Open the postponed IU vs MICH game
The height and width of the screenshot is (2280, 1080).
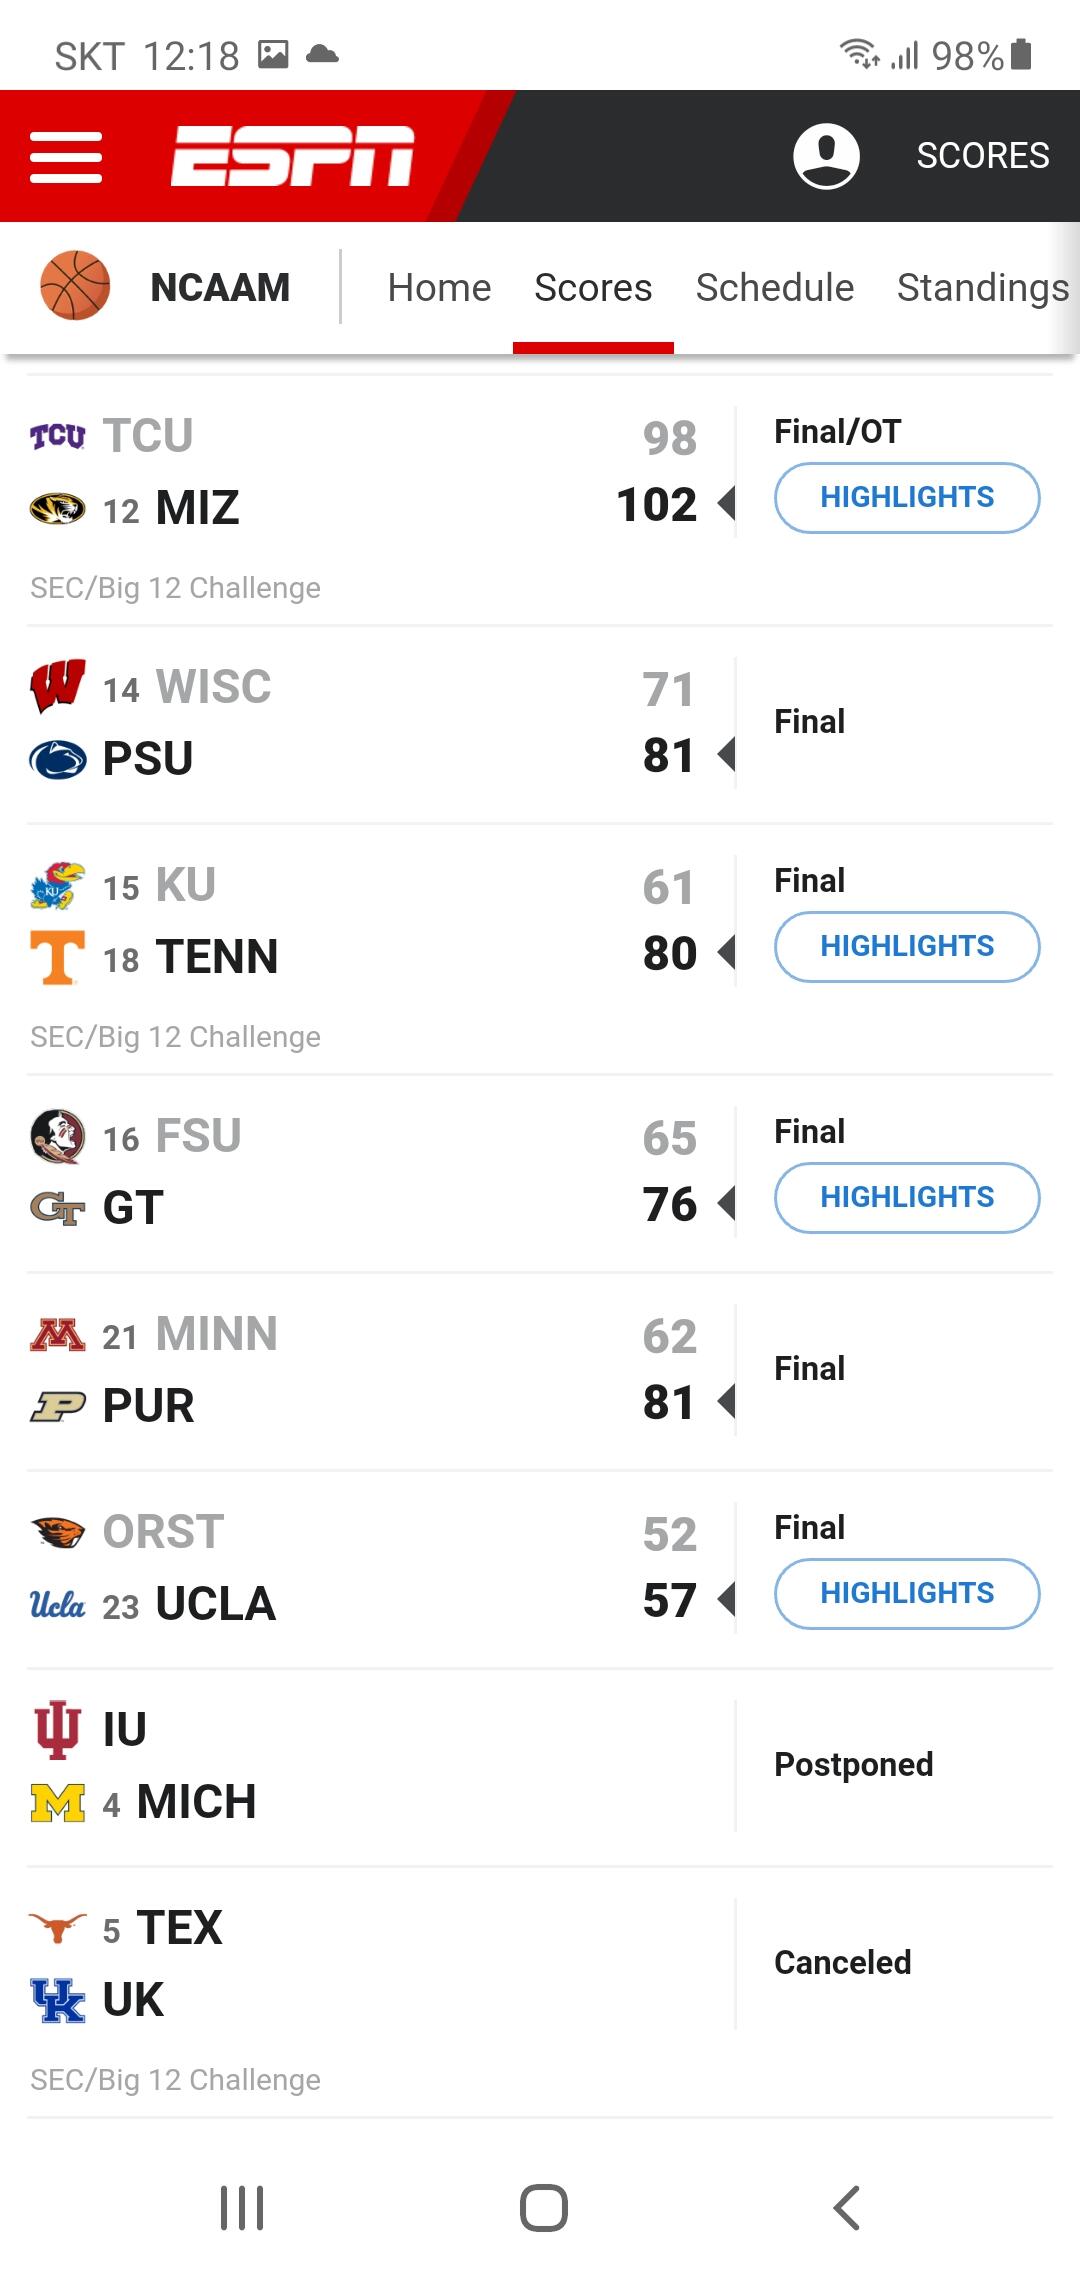540,1766
